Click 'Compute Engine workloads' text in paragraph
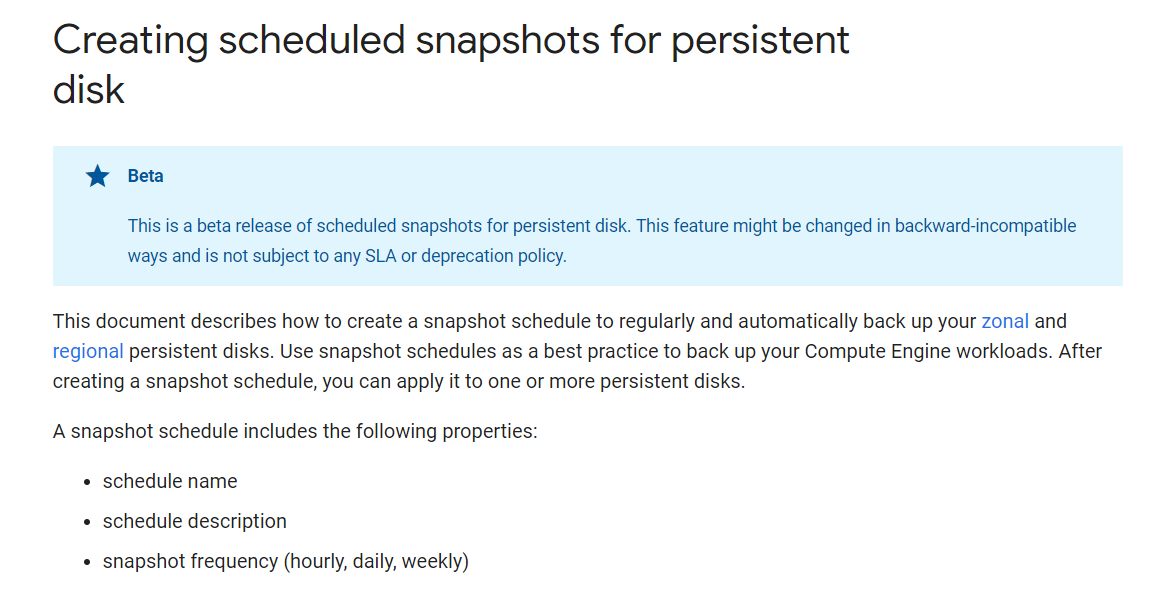This screenshot has height=590, width=1150. [x=929, y=352]
